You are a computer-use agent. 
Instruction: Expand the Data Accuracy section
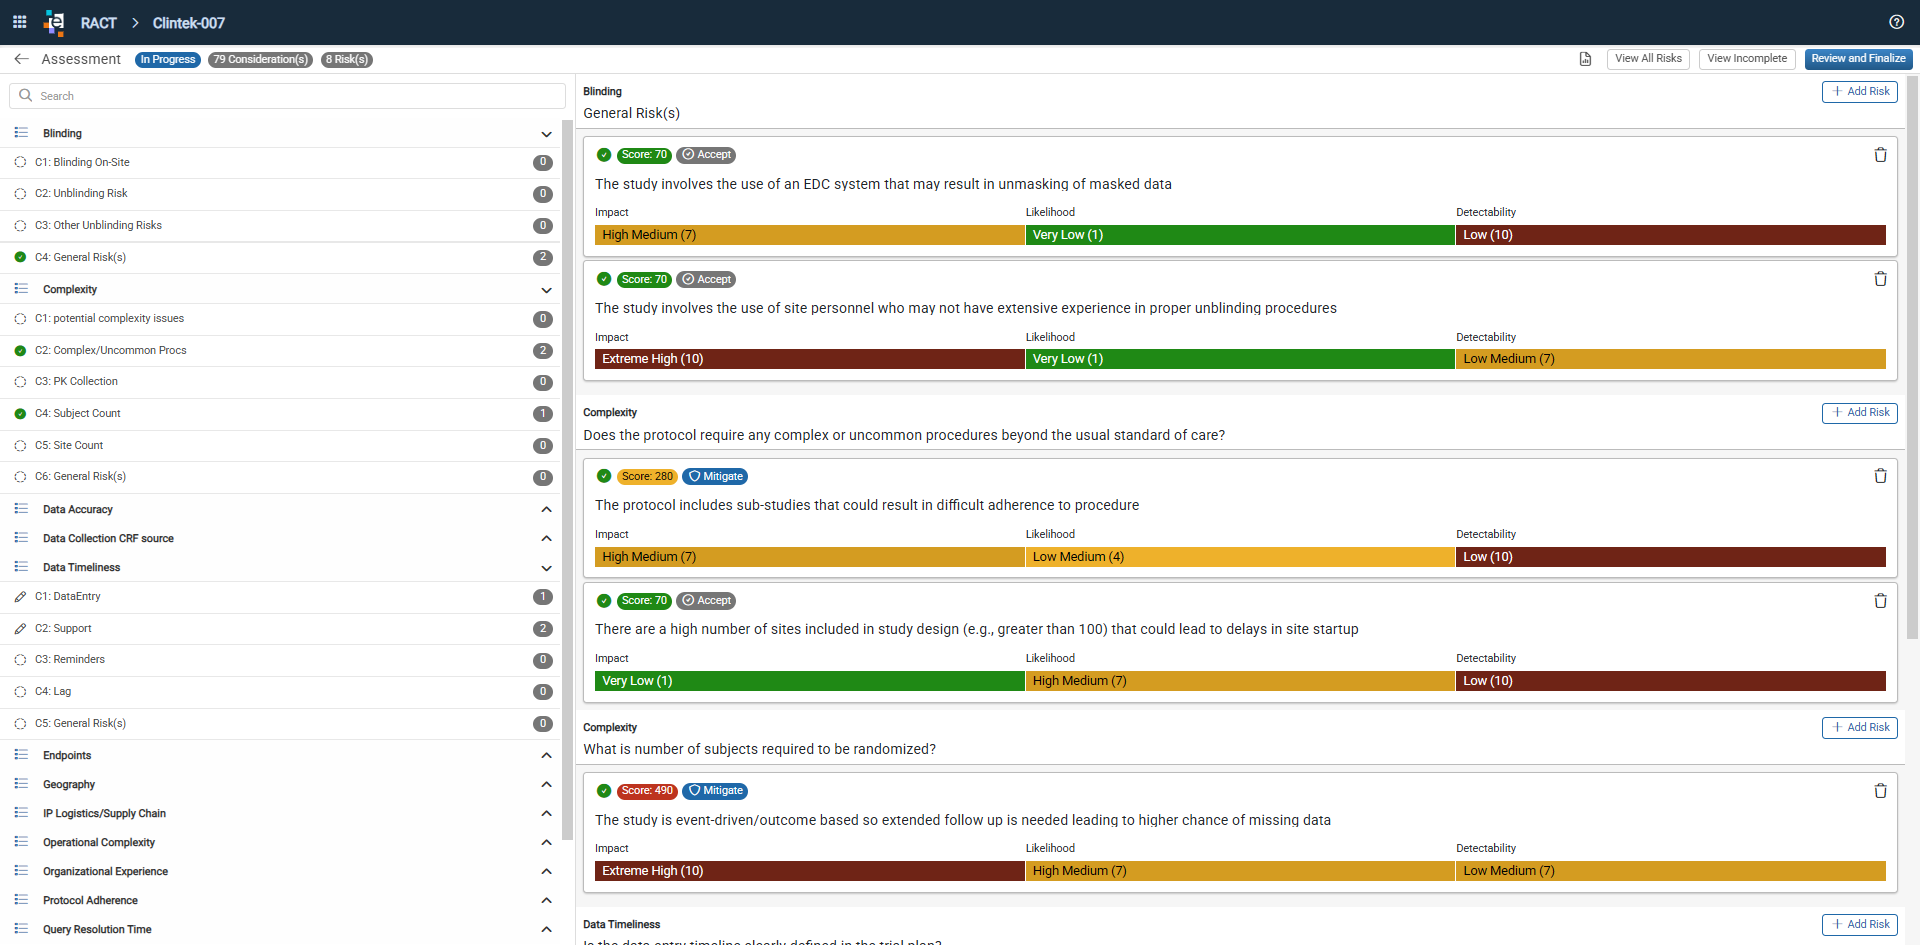click(x=546, y=510)
